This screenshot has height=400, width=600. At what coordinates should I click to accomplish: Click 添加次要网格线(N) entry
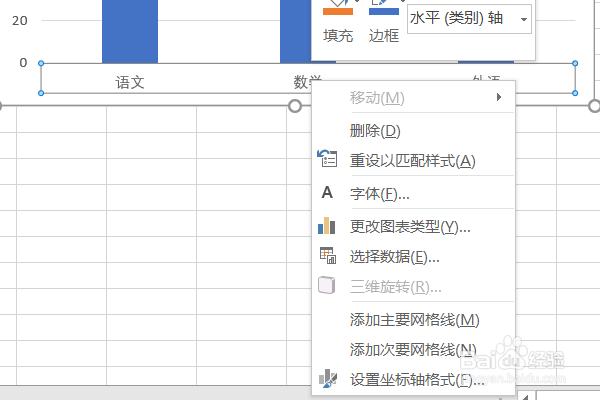tap(413, 350)
